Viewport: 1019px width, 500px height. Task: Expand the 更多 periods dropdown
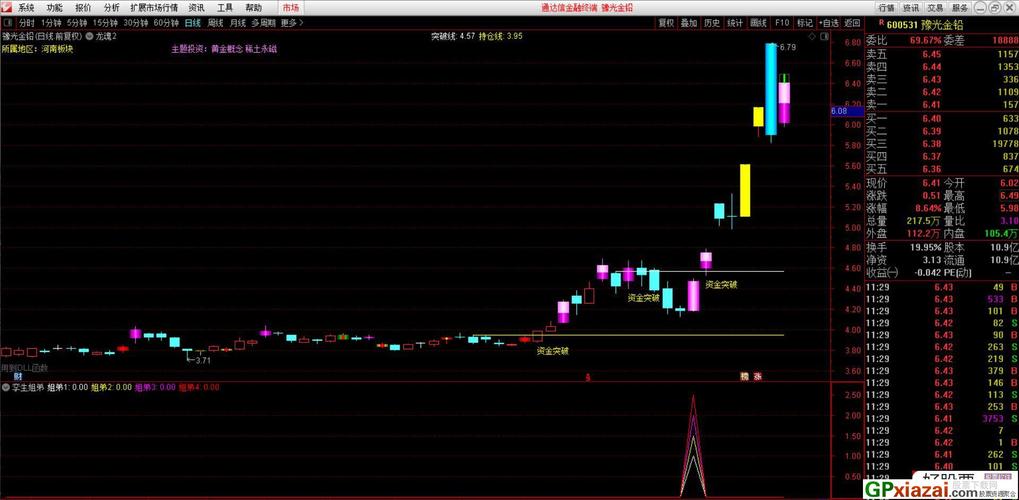tap(292, 23)
